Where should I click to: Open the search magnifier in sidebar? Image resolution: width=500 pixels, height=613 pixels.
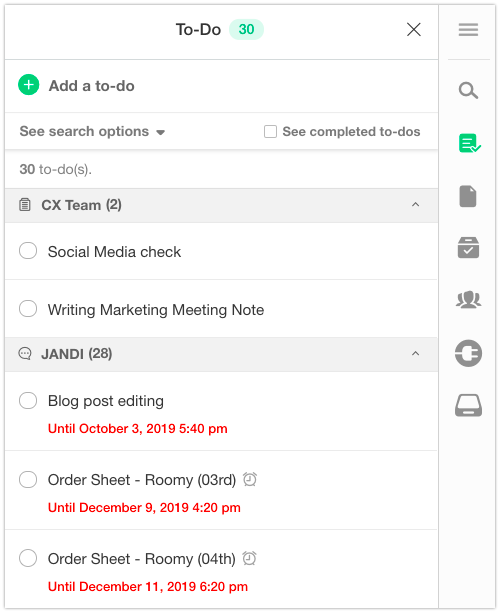pyautogui.click(x=468, y=90)
